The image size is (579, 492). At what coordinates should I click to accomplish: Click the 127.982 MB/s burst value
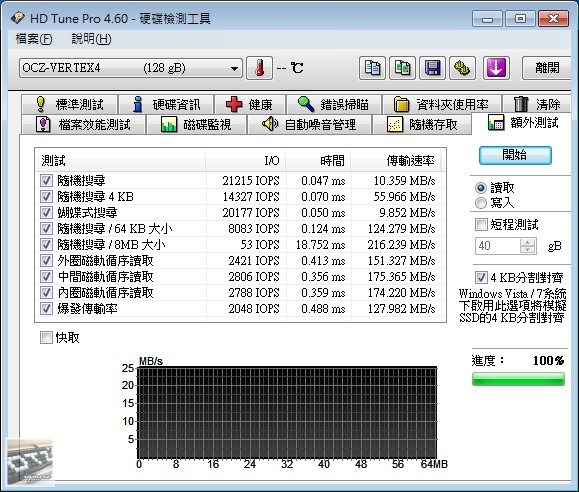(x=401, y=309)
